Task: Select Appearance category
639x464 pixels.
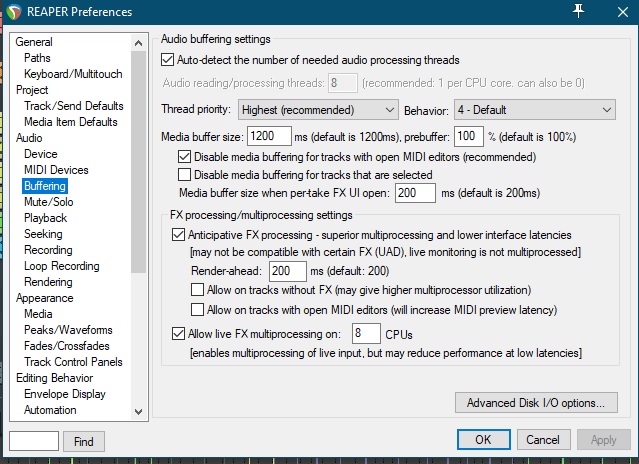Action: coord(44,298)
